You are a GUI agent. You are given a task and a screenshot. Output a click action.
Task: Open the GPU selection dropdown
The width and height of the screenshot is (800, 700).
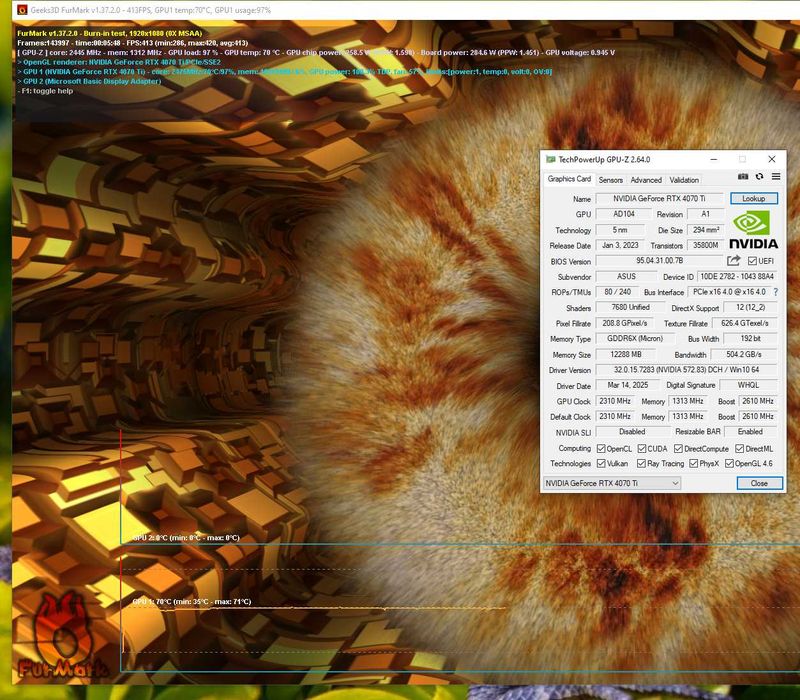[x=612, y=483]
